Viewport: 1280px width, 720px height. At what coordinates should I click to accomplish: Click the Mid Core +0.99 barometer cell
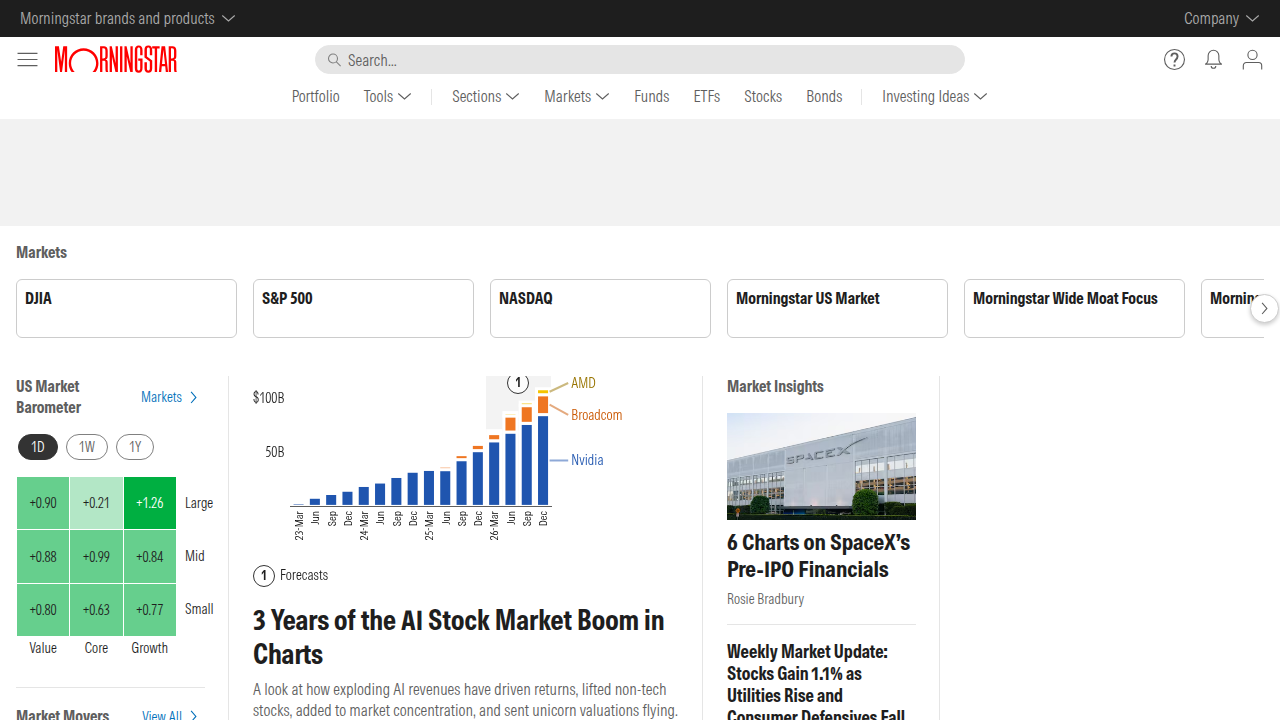(97, 556)
